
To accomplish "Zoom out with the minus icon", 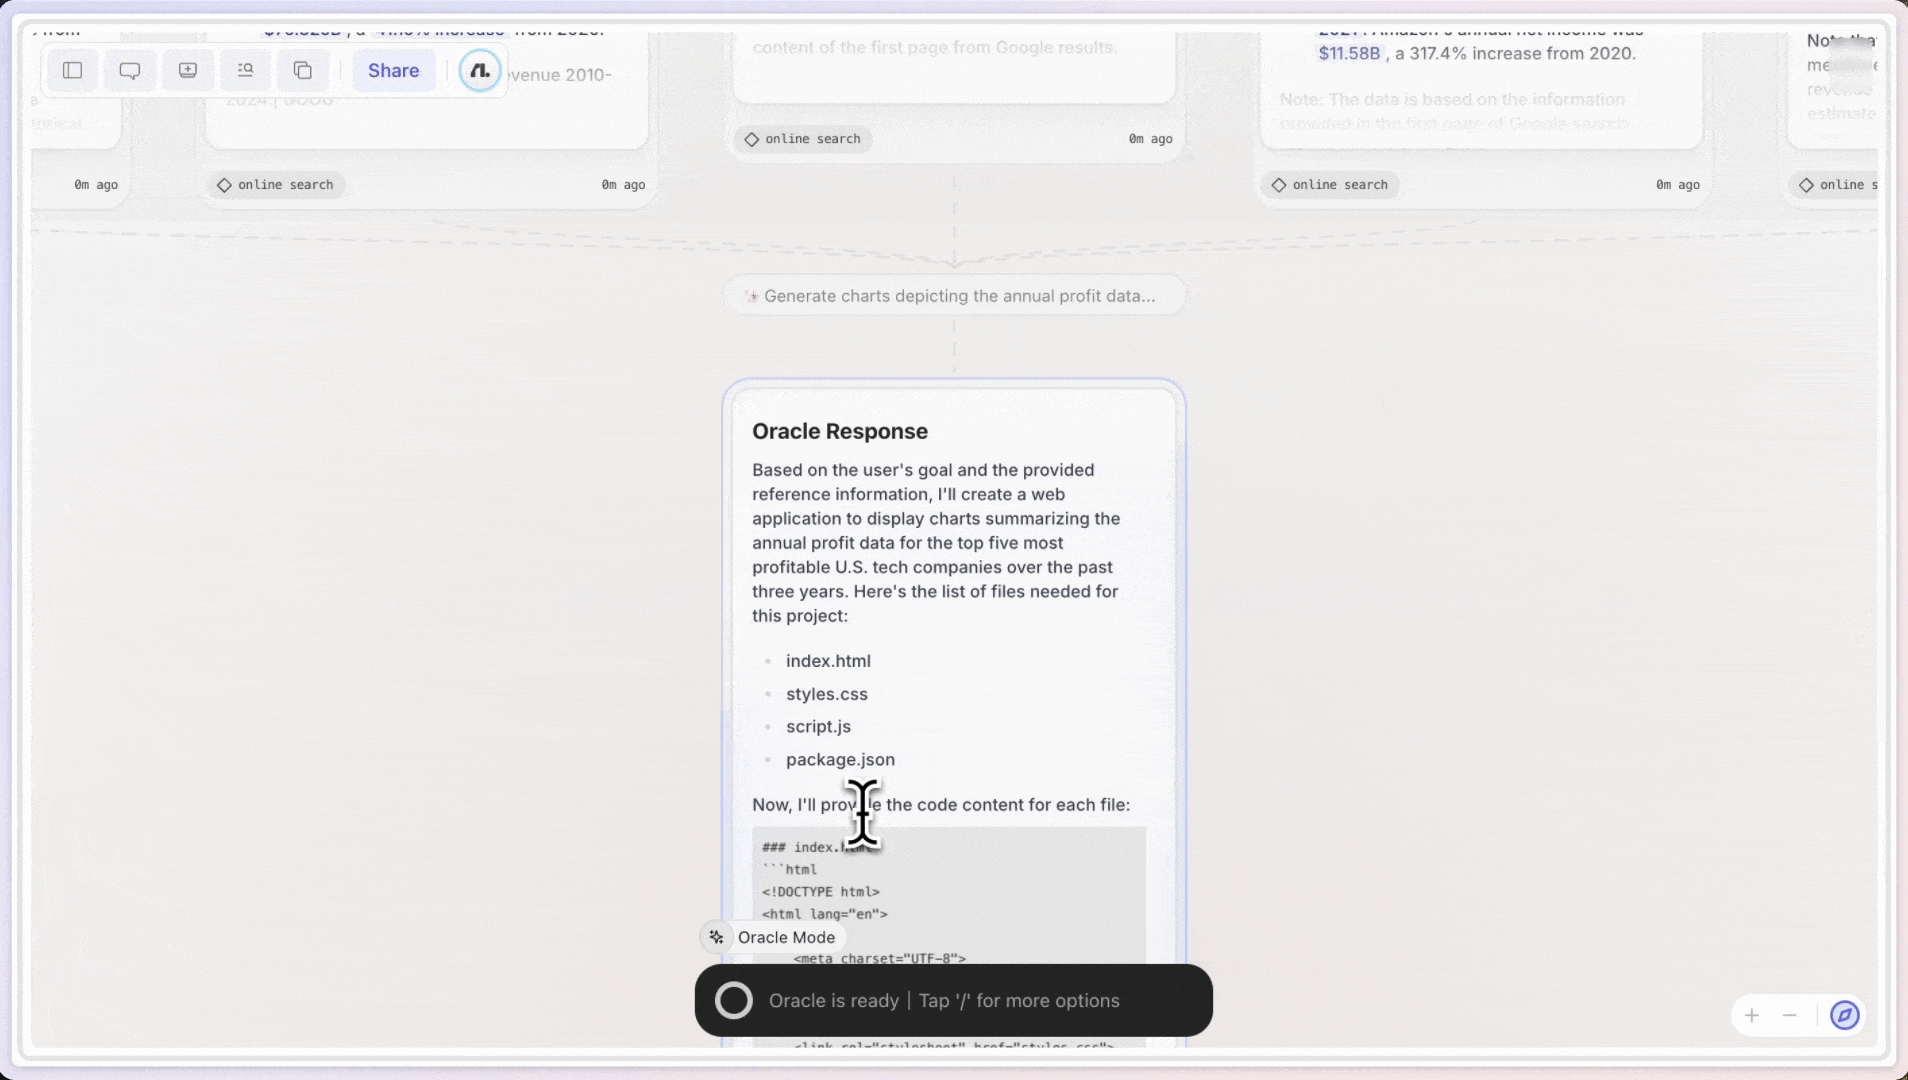I will click(1790, 1015).
